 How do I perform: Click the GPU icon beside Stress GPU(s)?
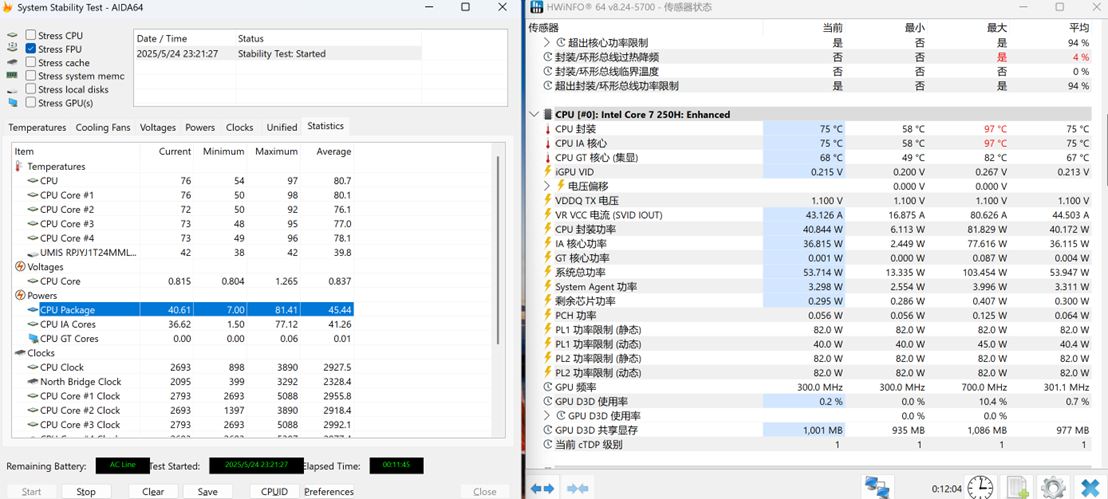(12, 103)
